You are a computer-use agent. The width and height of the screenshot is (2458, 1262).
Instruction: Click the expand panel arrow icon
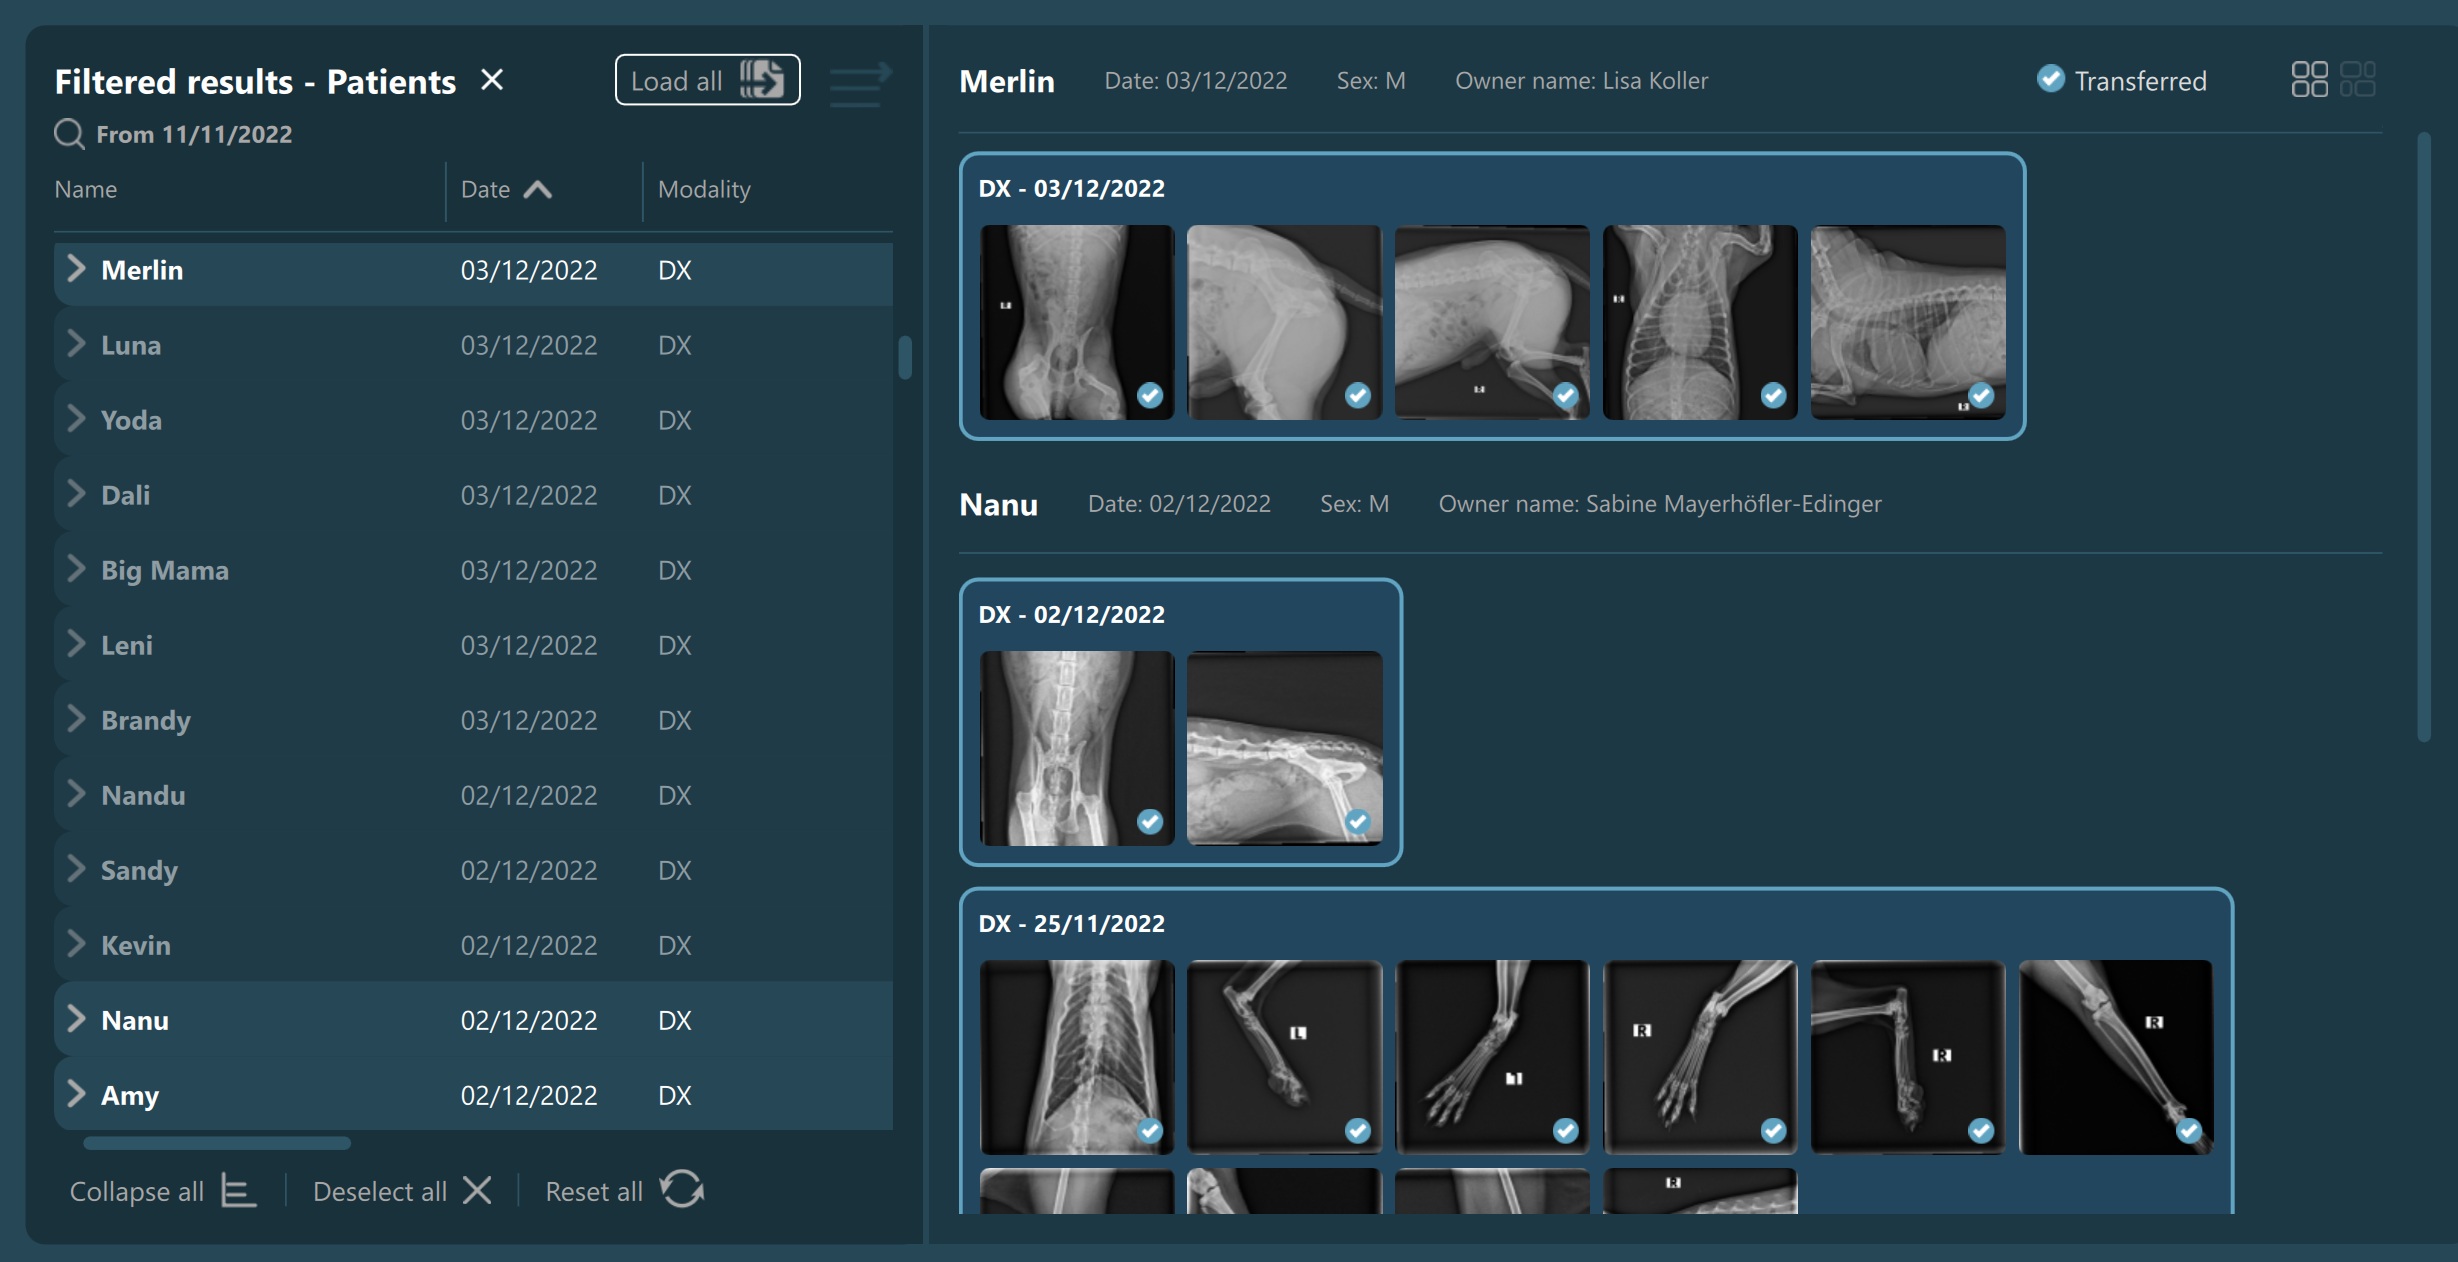pos(860,85)
